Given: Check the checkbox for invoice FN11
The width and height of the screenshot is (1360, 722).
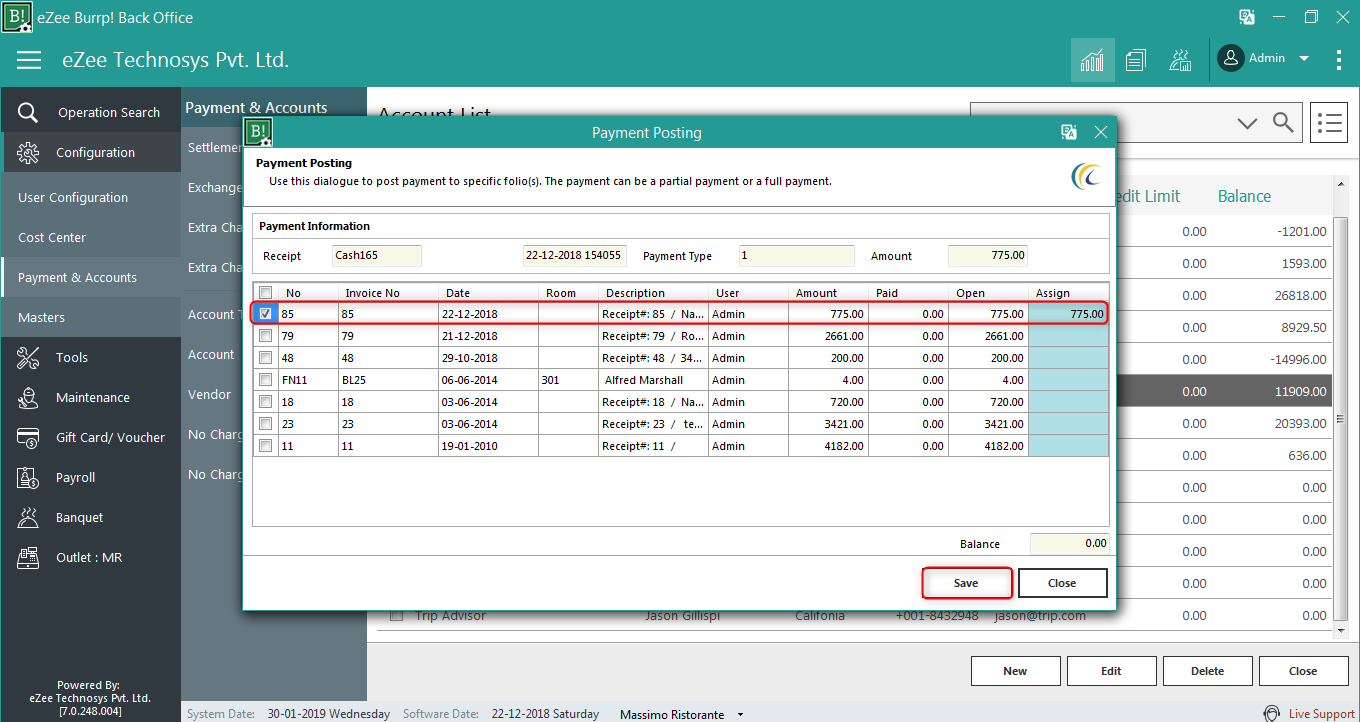Looking at the screenshot, I should pos(265,380).
